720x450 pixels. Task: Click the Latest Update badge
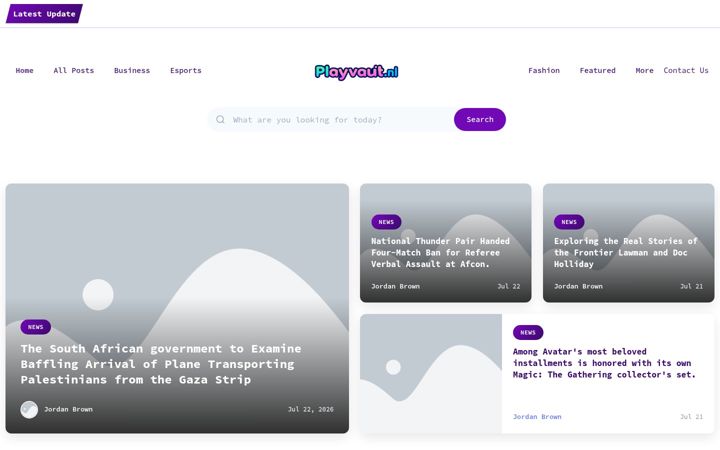(x=44, y=14)
